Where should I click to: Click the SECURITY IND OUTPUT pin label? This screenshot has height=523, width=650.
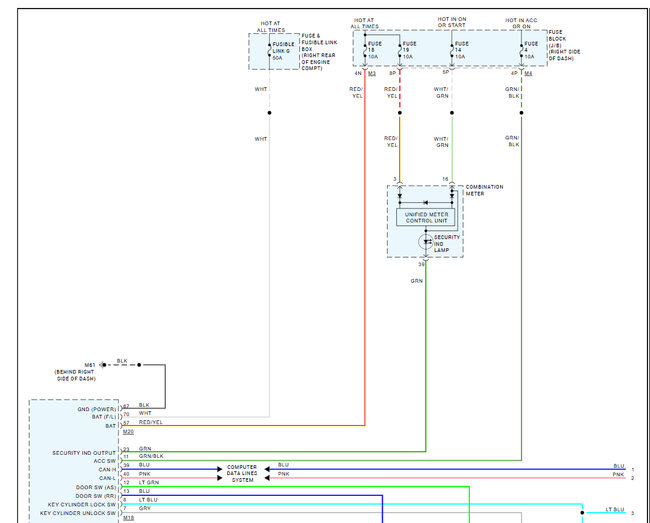84,453
